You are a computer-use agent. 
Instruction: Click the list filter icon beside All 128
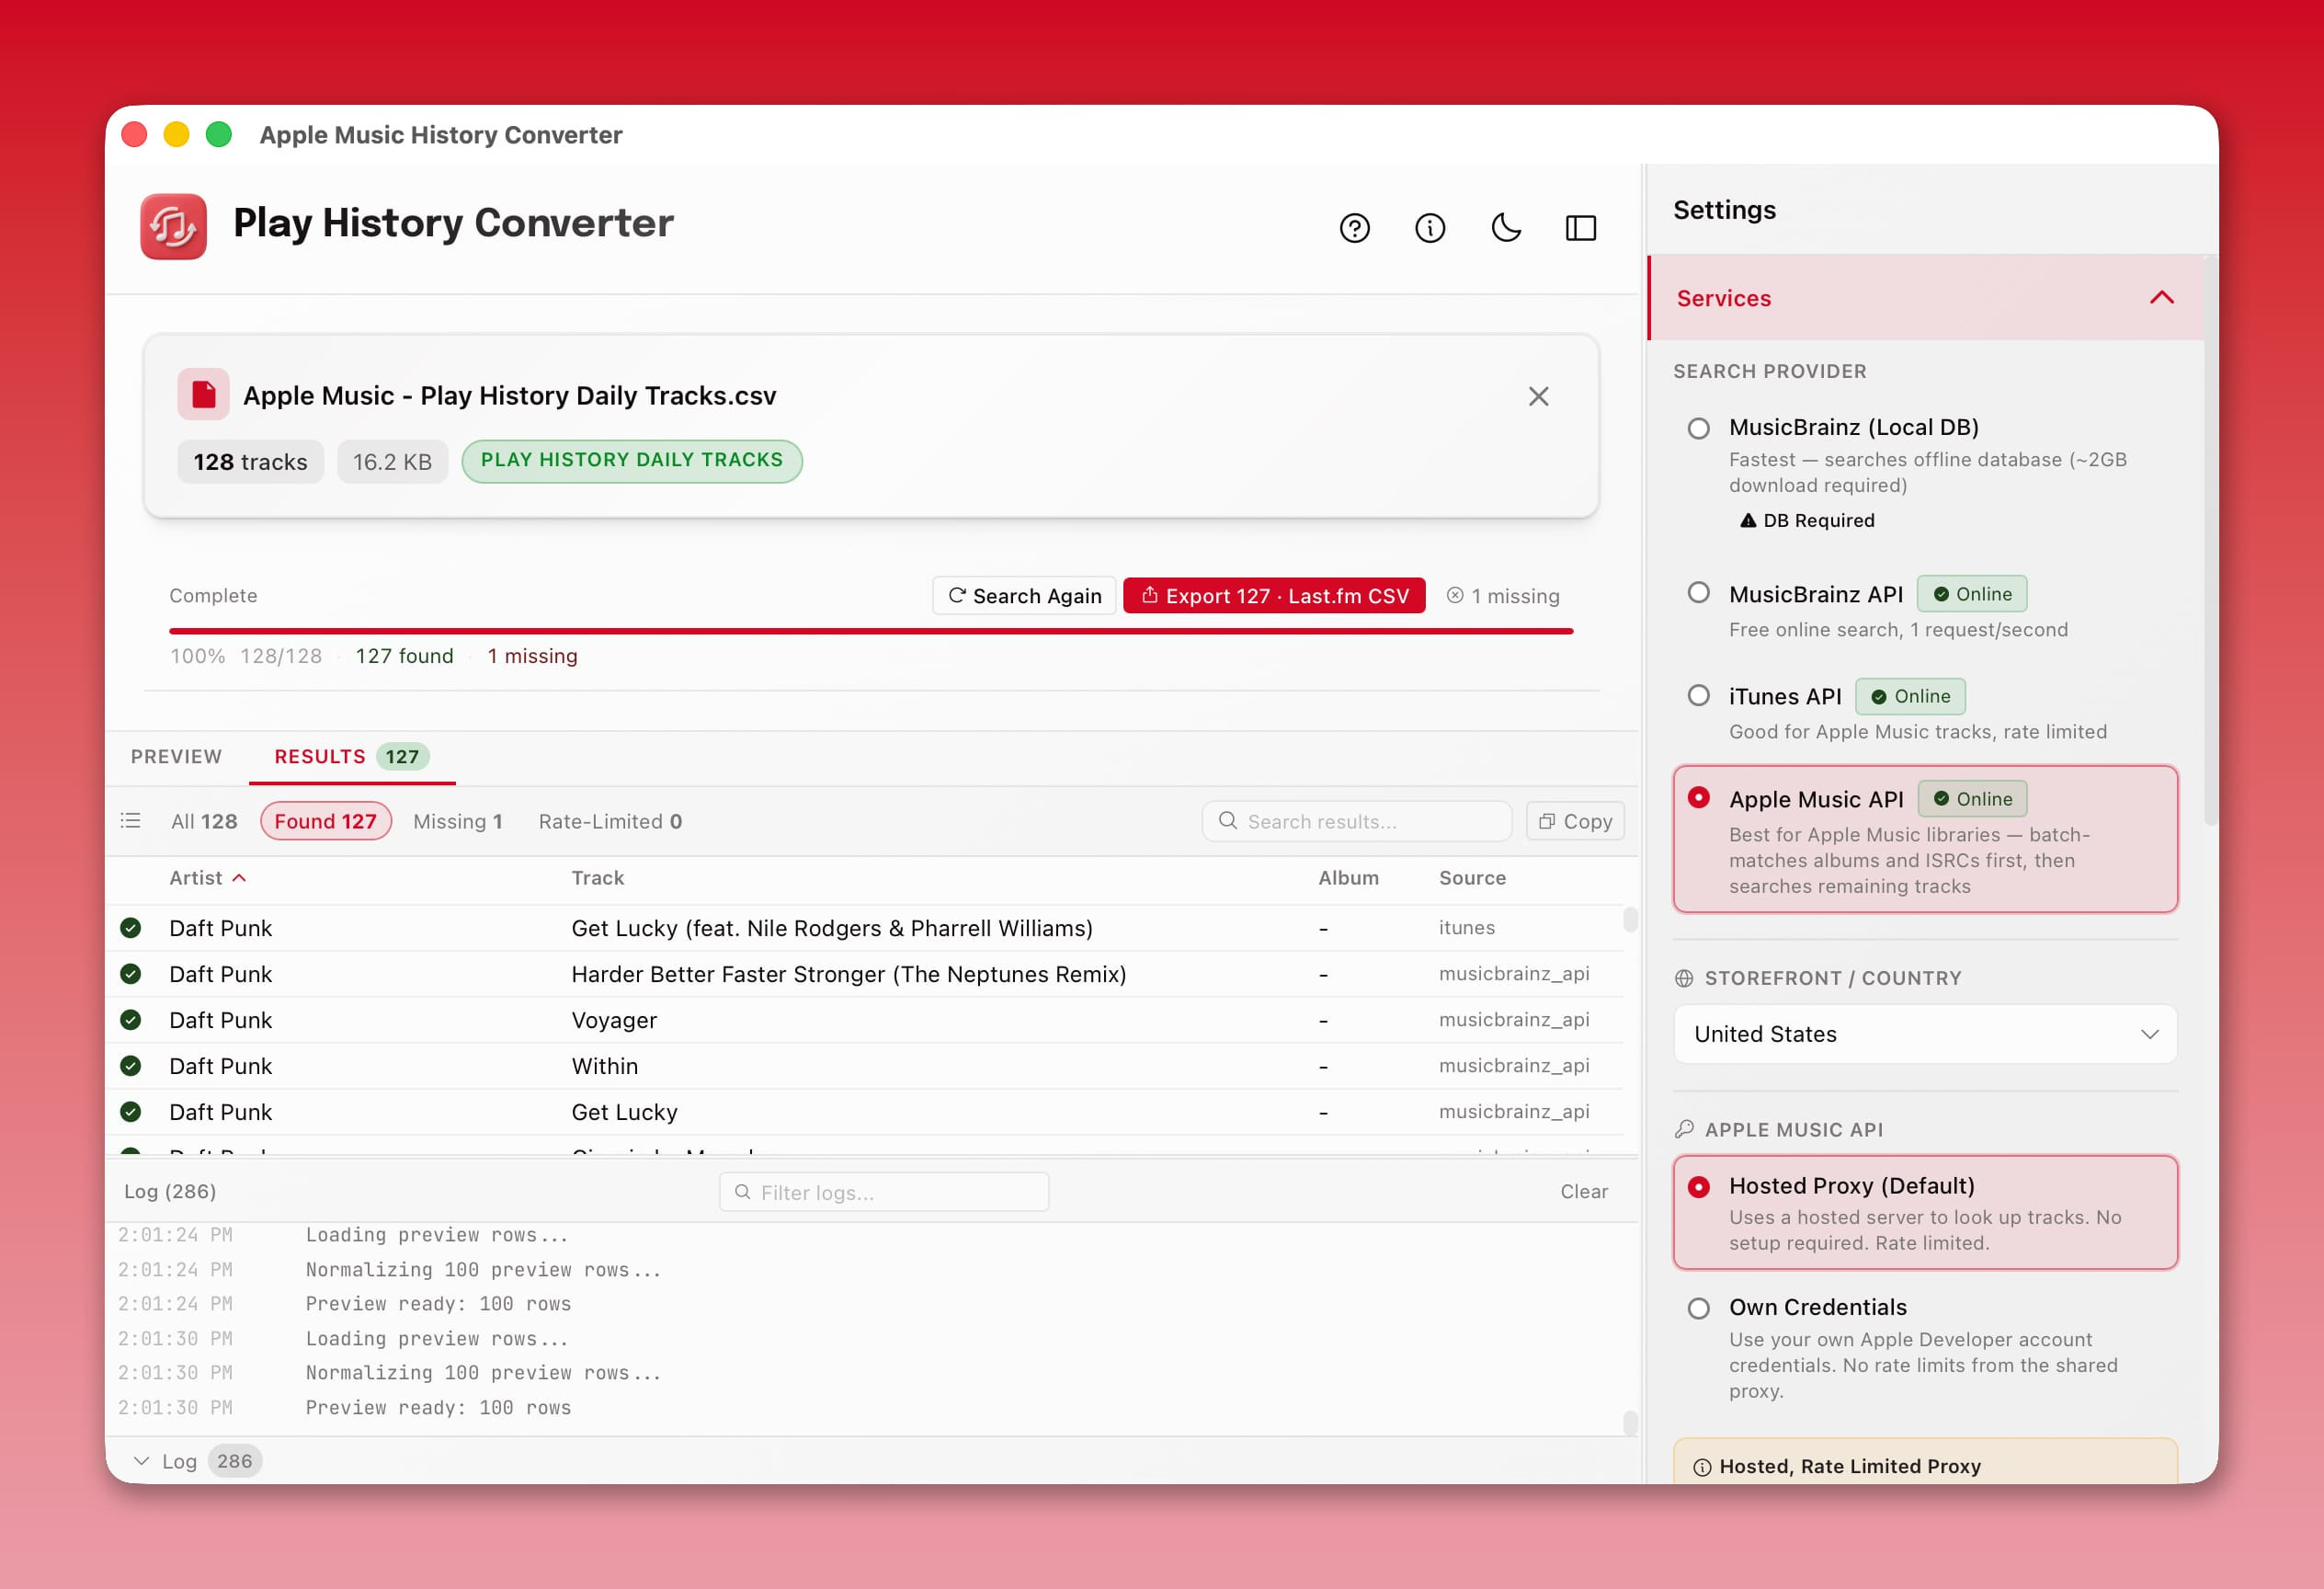pyautogui.click(x=131, y=821)
